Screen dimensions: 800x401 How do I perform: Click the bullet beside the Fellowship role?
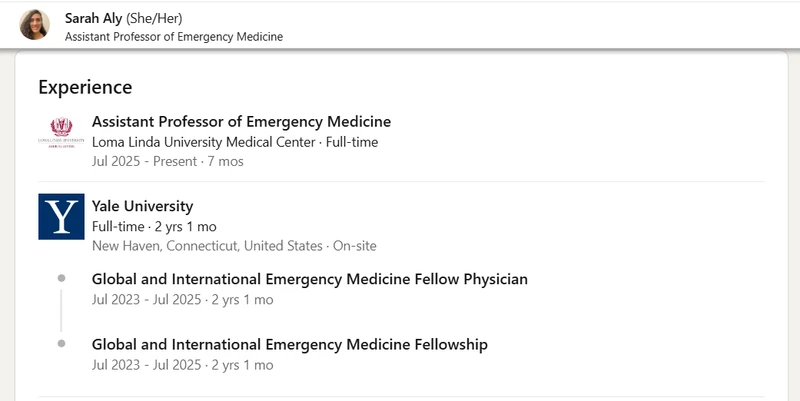click(61, 343)
